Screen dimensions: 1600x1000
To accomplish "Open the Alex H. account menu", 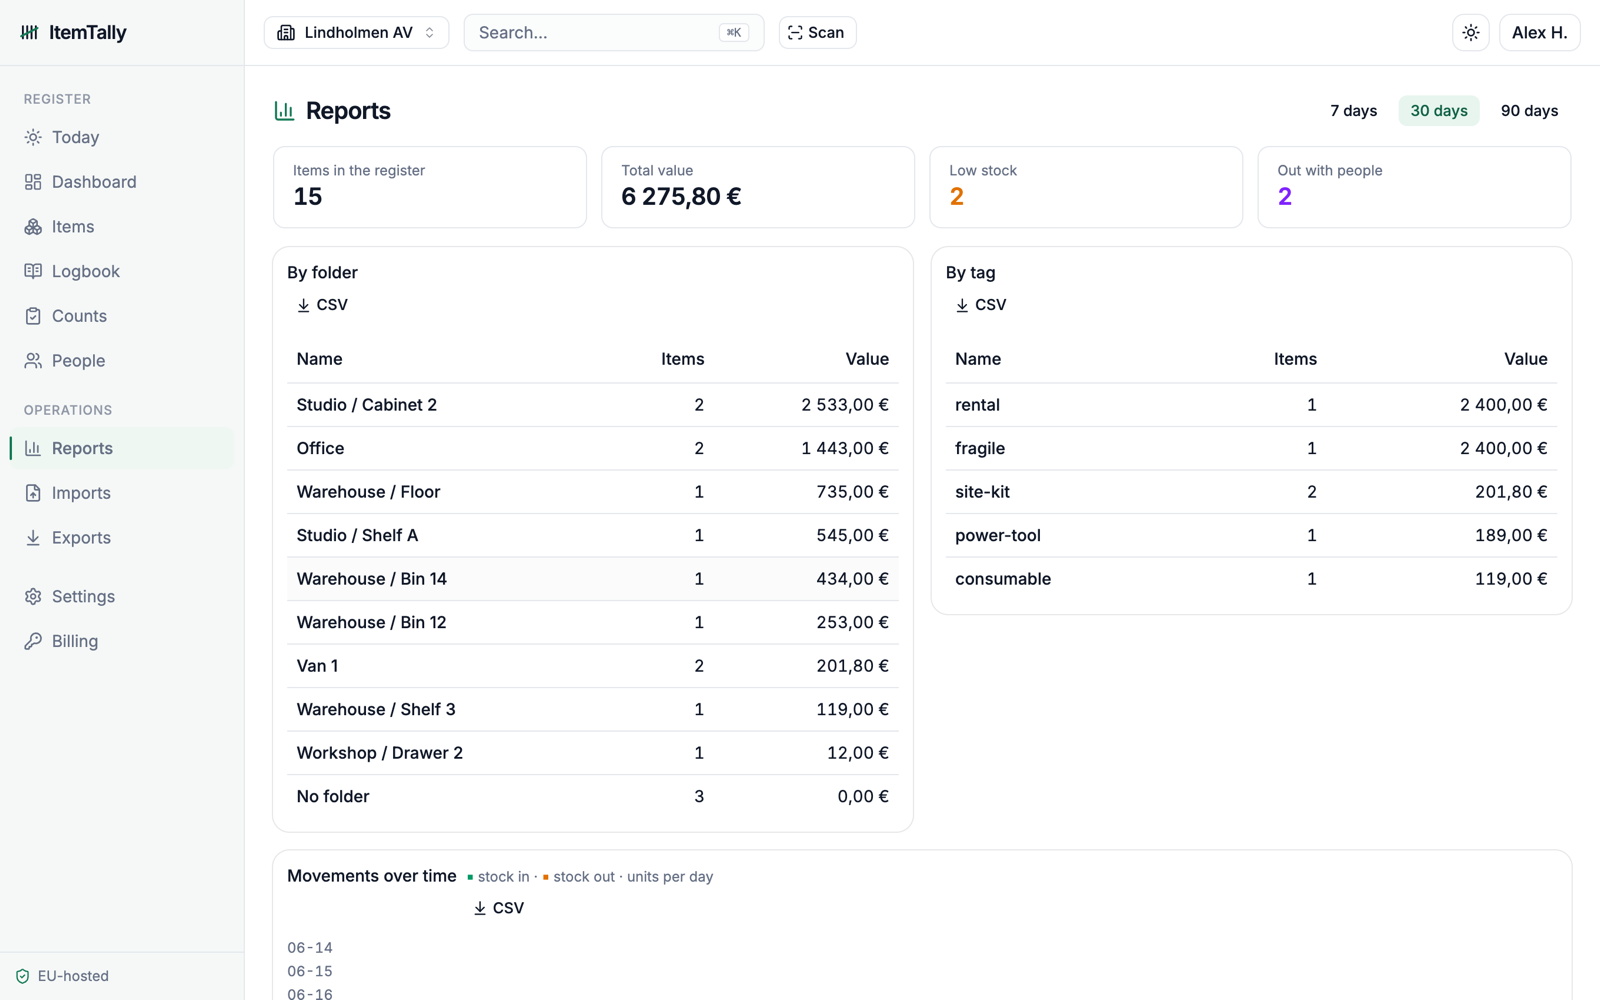I will pyautogui.click(x=1540, y=33).
